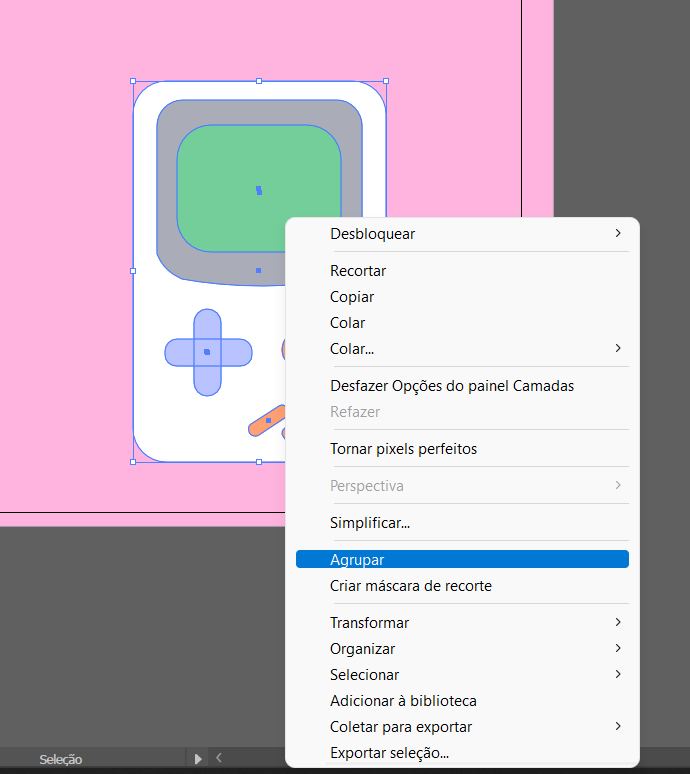This screenshot has height=774, width=690.
Task: Click the top-center selection handle
Action: (259, 81)
